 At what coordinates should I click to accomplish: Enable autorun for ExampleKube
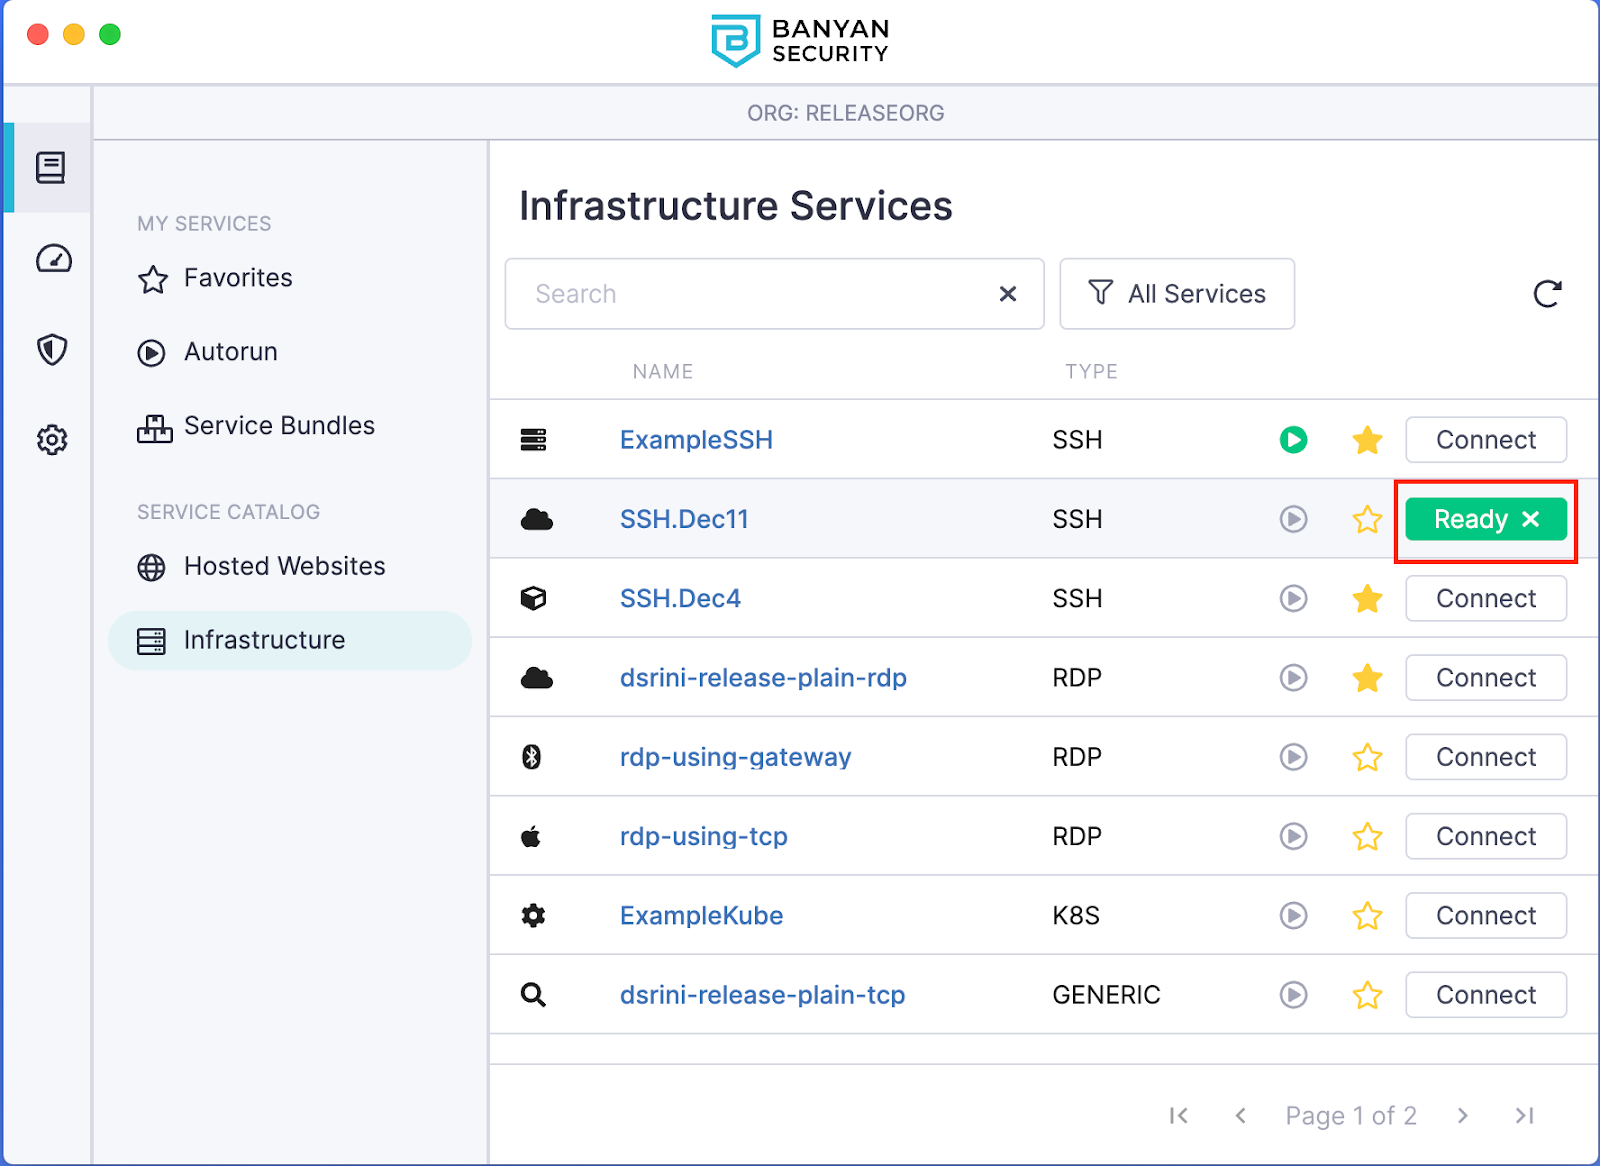[1294, 915]
